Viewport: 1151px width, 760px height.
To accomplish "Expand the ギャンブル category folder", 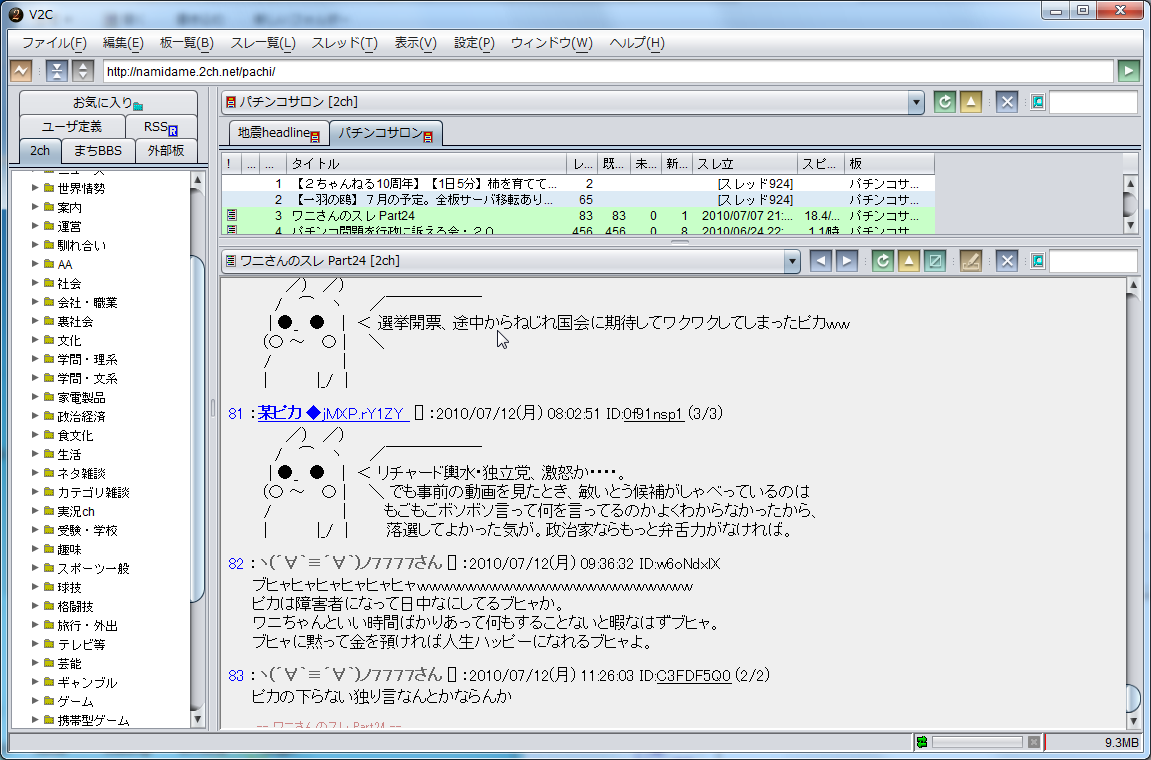I will (37, 682).
